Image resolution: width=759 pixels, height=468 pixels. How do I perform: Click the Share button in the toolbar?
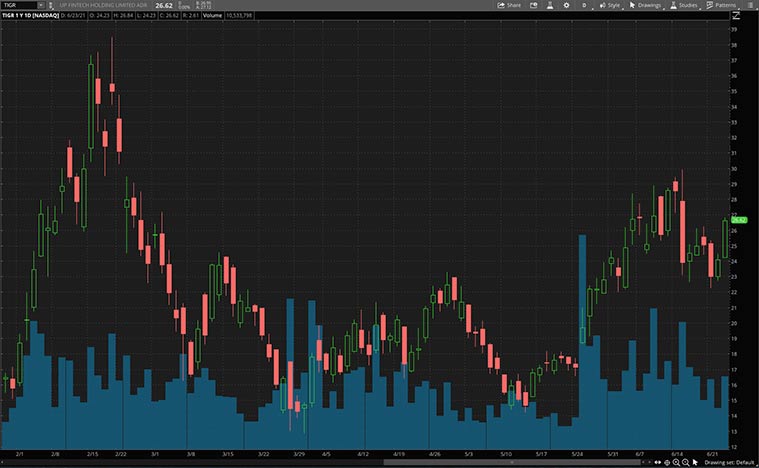point(509,5)
